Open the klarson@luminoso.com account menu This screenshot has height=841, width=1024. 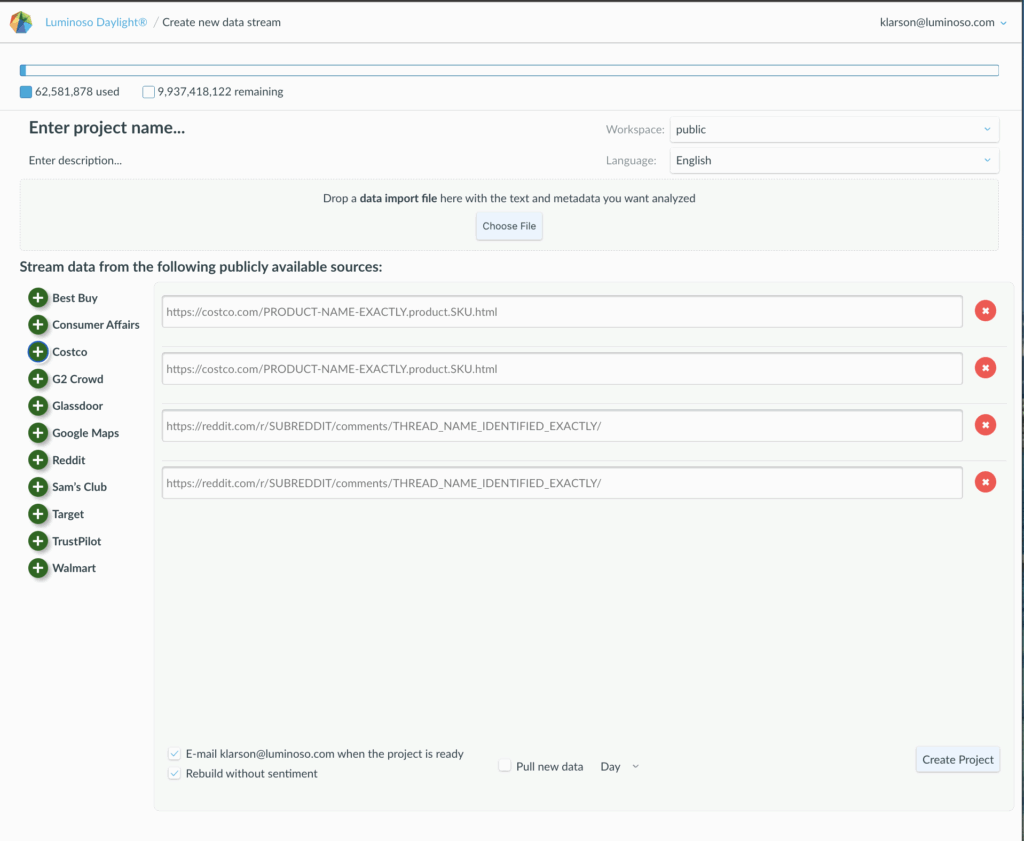(942, 22)
